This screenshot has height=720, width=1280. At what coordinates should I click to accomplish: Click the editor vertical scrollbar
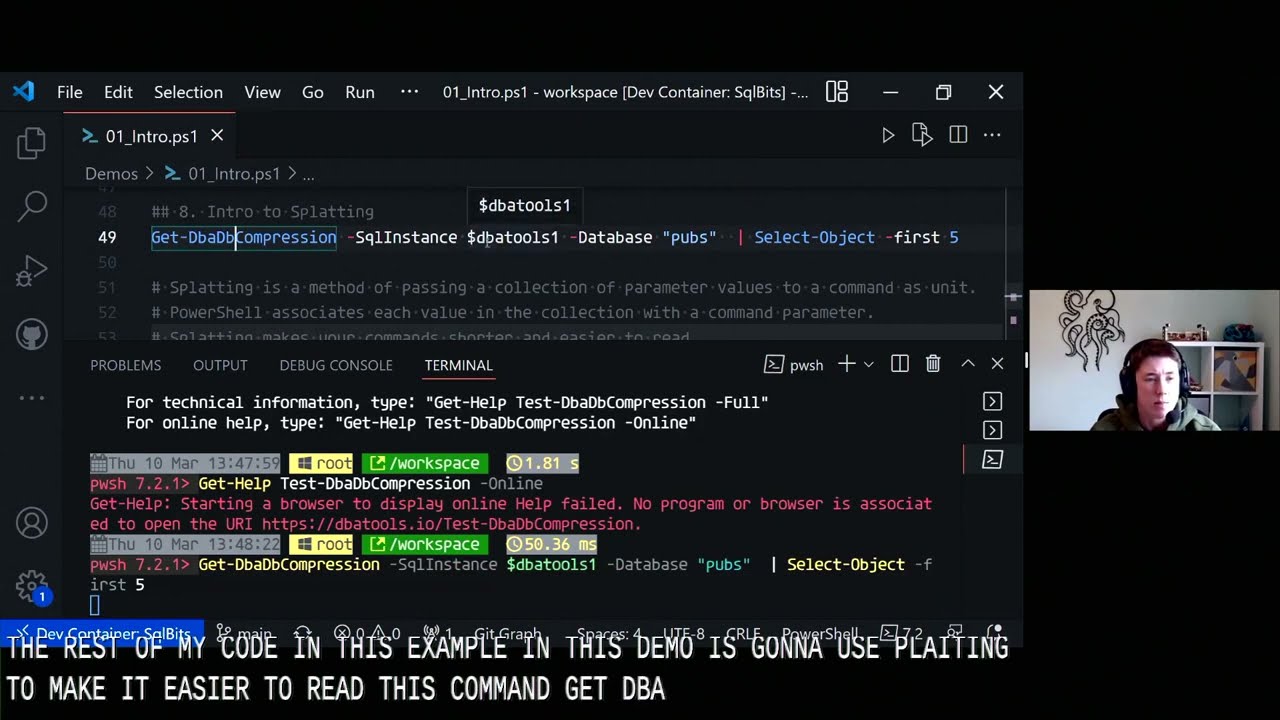(x=1014, y=263)
